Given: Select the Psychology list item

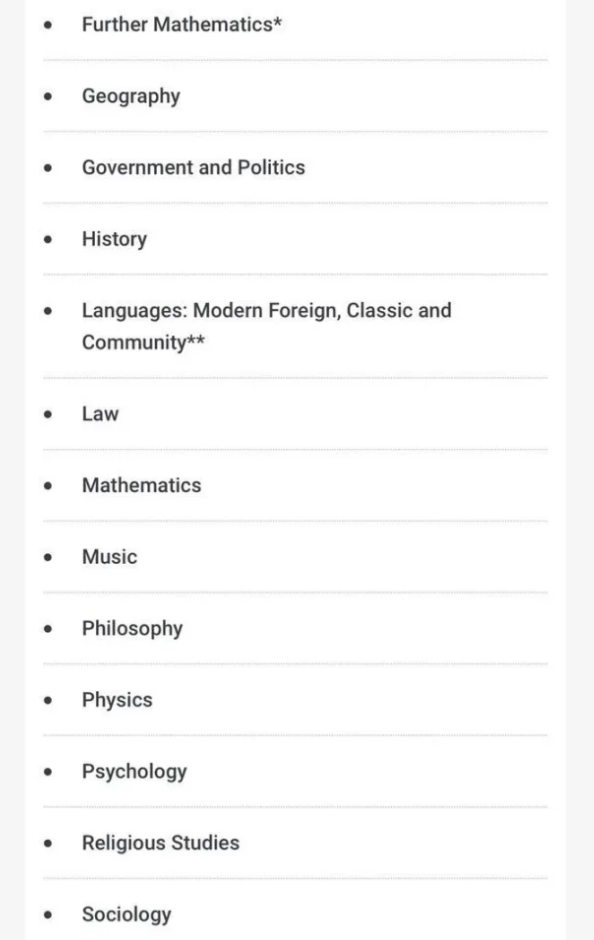Looking at the screenshot, I should click(134, 772).
